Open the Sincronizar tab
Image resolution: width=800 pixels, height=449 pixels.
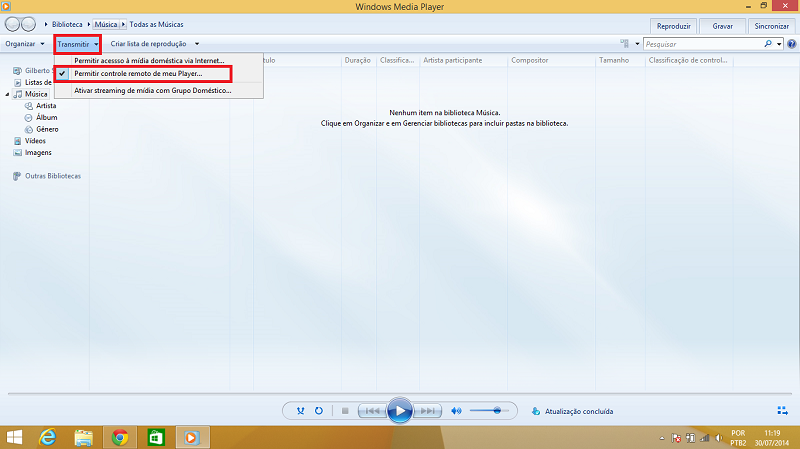(x=772, y=25)
